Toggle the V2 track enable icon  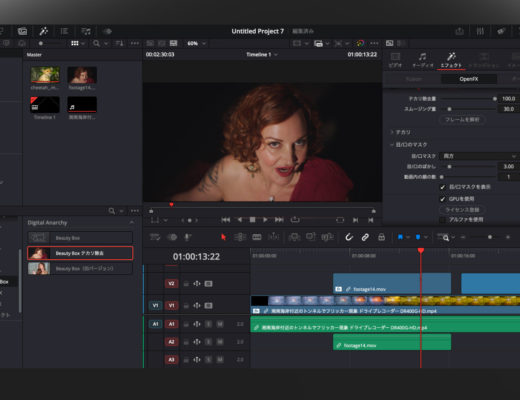[x=208, y=284]
